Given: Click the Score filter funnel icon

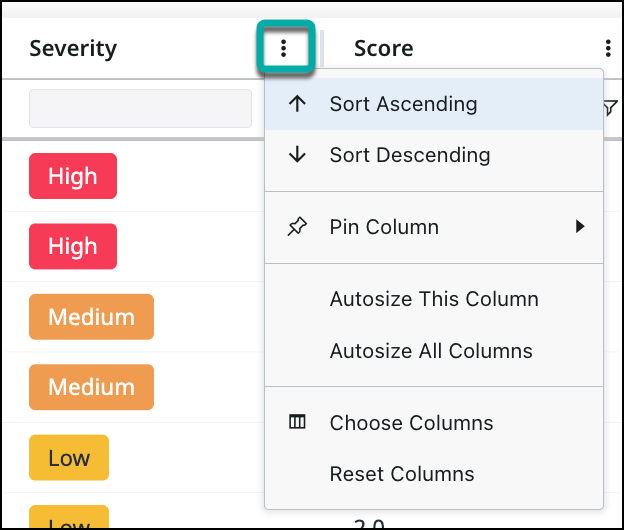Looking at the screenshot, I should coord(610,108).
